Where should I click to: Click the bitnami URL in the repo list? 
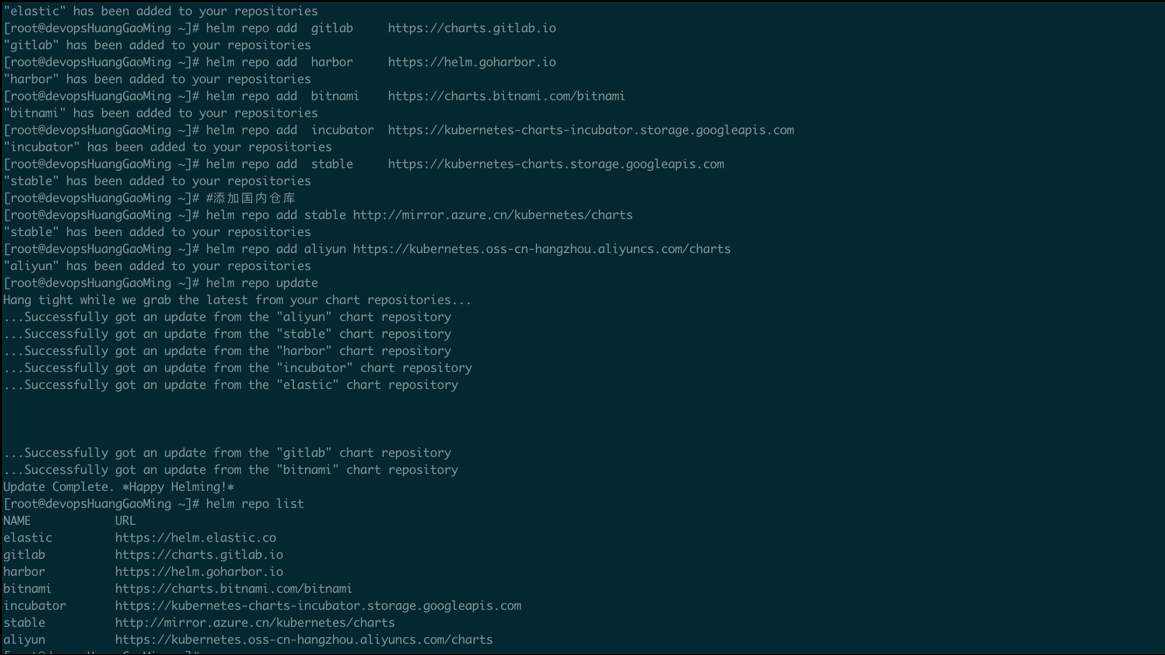point(233,589)
